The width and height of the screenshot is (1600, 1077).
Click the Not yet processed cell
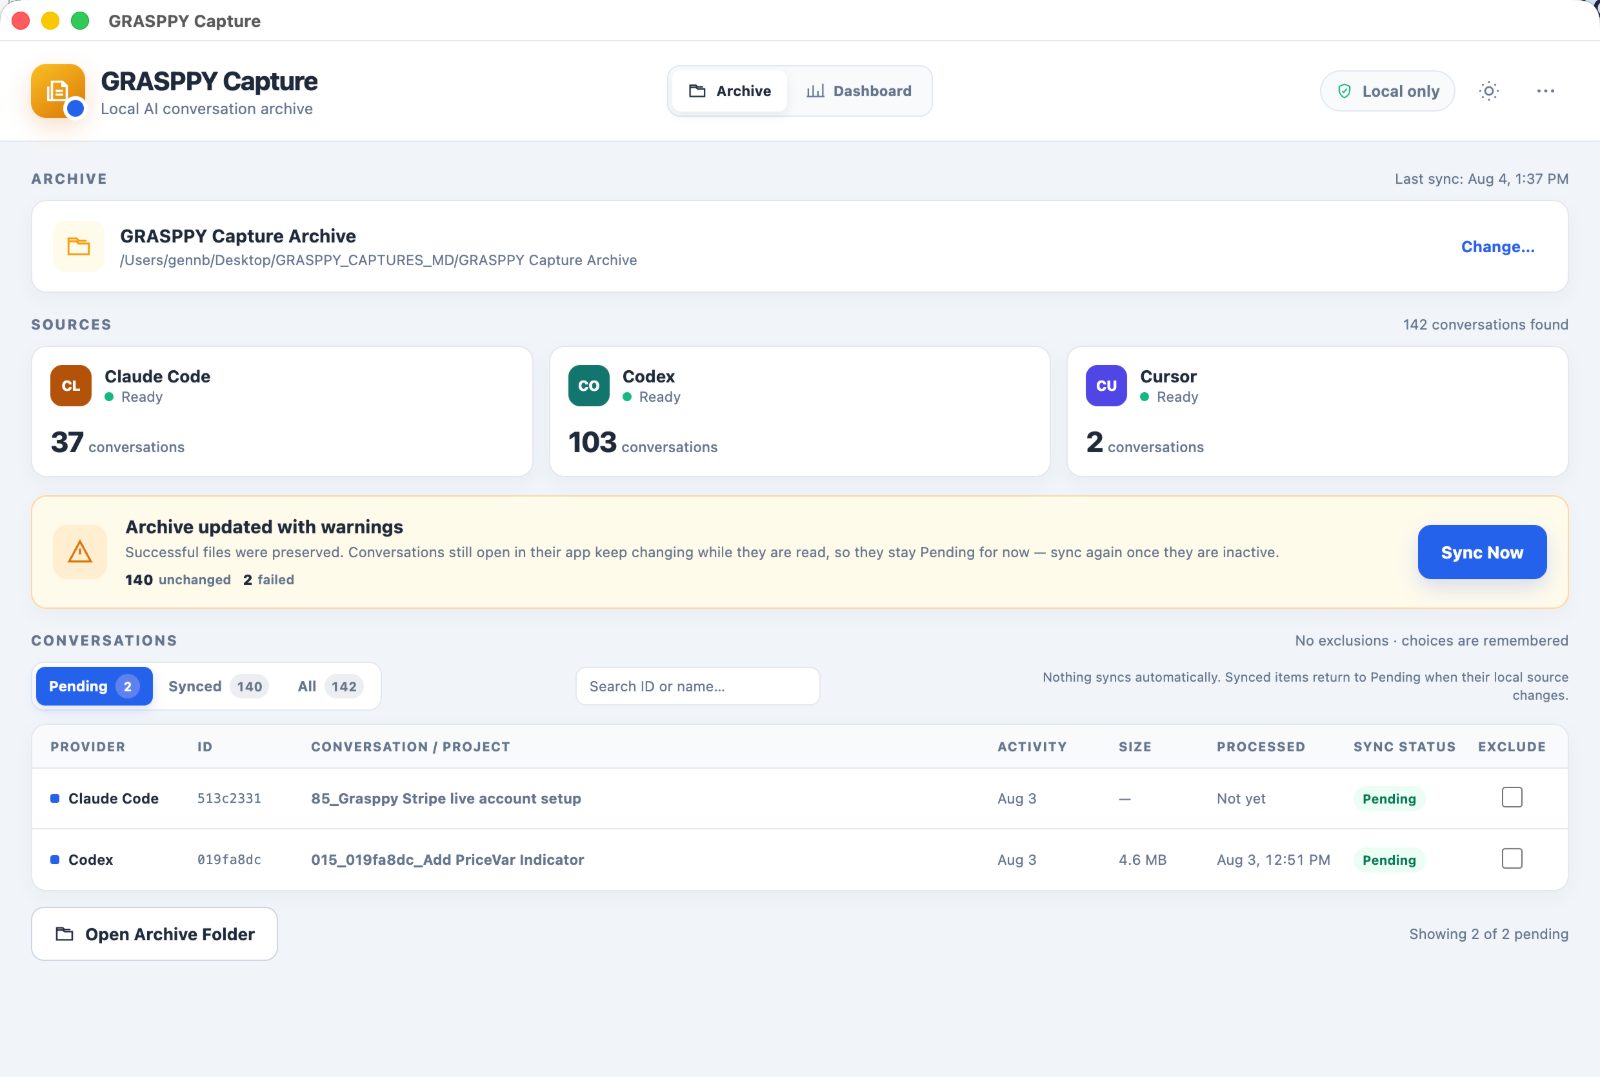click(x=1241, y=799)
